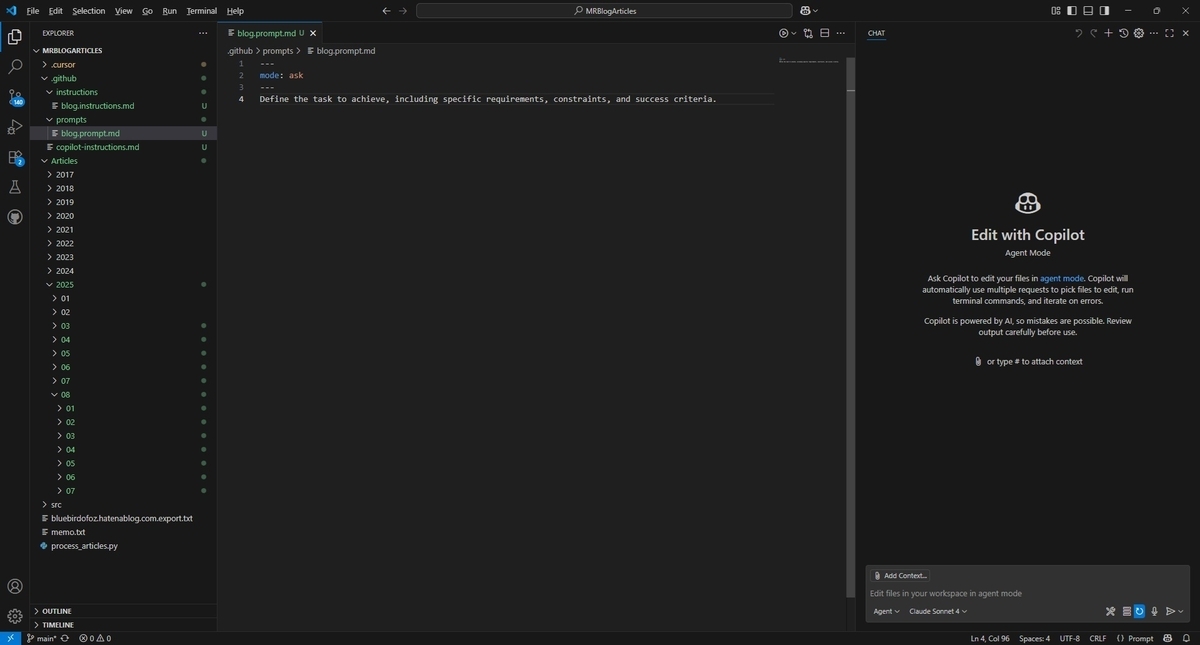This screenshot has height=645, width=1200.
Task: Maximize the chat panel
Action: point(1169,32)
